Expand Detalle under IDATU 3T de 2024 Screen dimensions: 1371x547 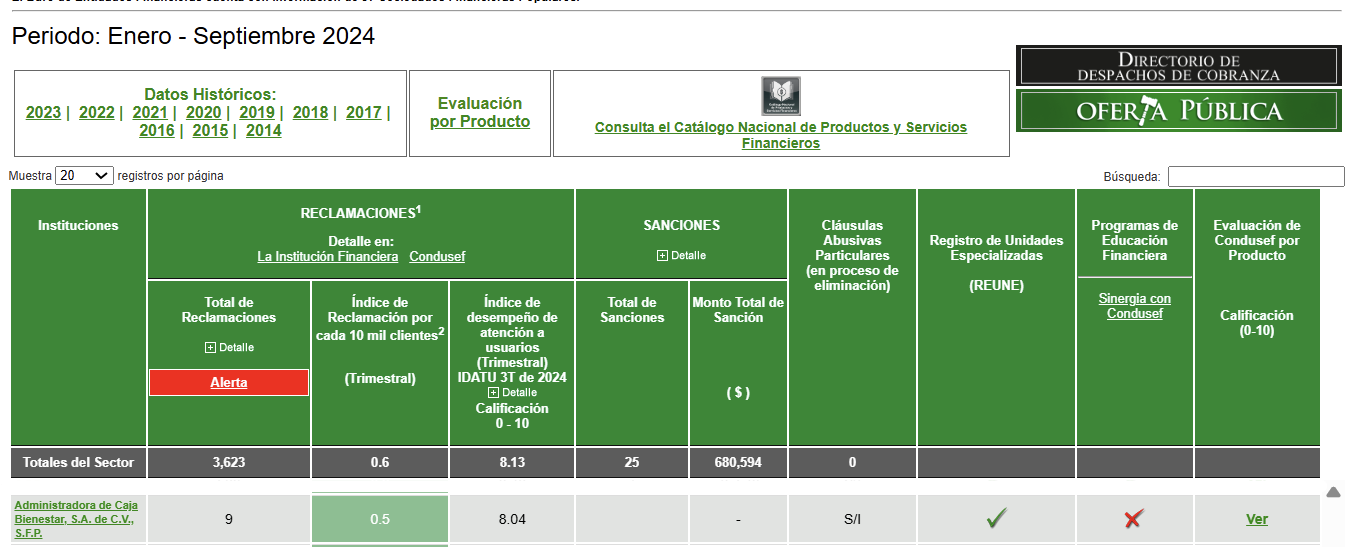click(512, 393)
